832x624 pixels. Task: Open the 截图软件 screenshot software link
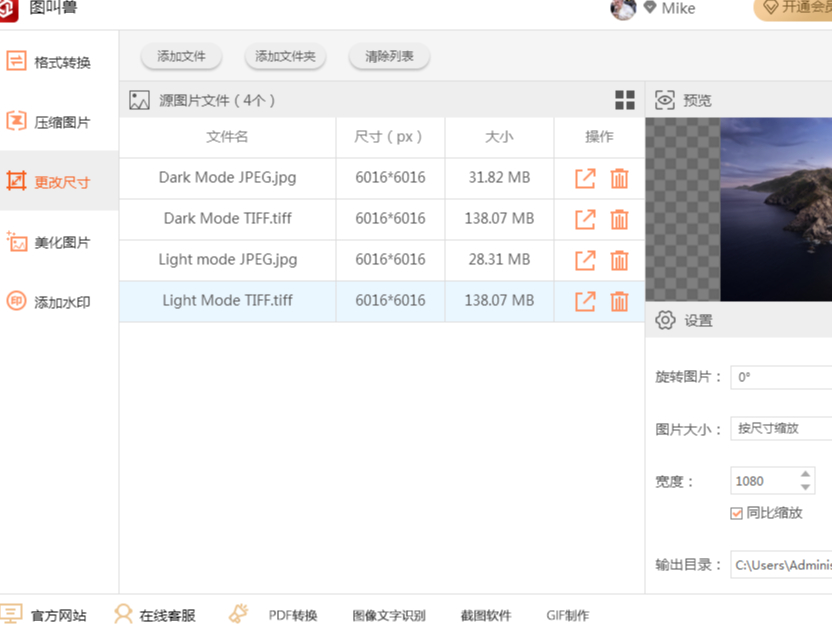[x=486, y=616]
